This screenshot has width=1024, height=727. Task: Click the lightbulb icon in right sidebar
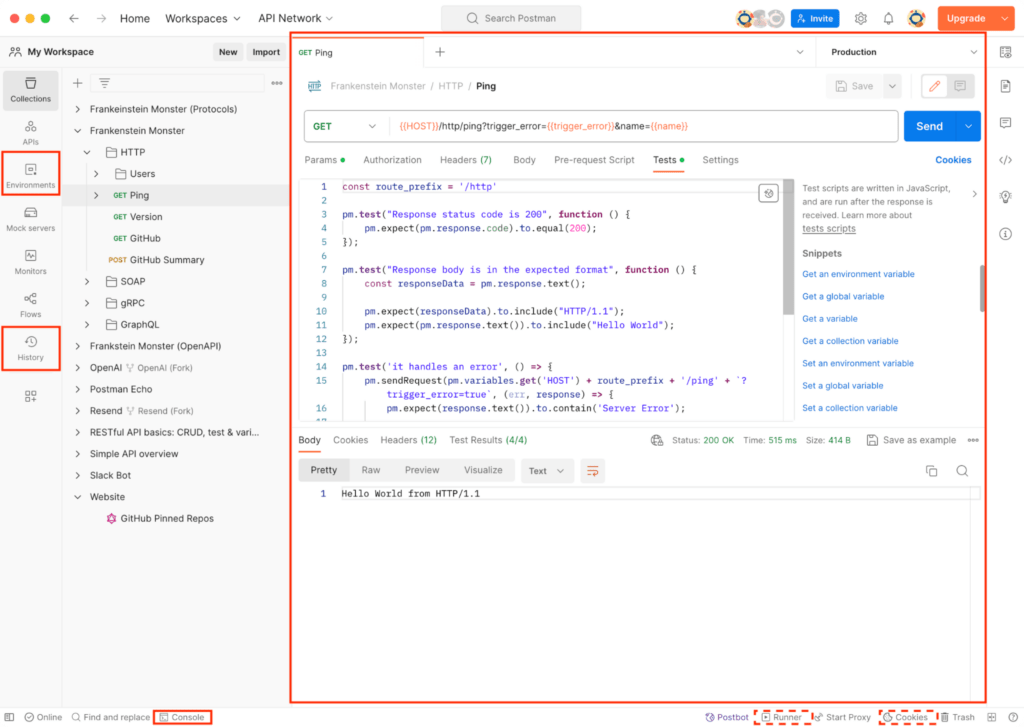pyautogui.click(x=1006, y=197)
